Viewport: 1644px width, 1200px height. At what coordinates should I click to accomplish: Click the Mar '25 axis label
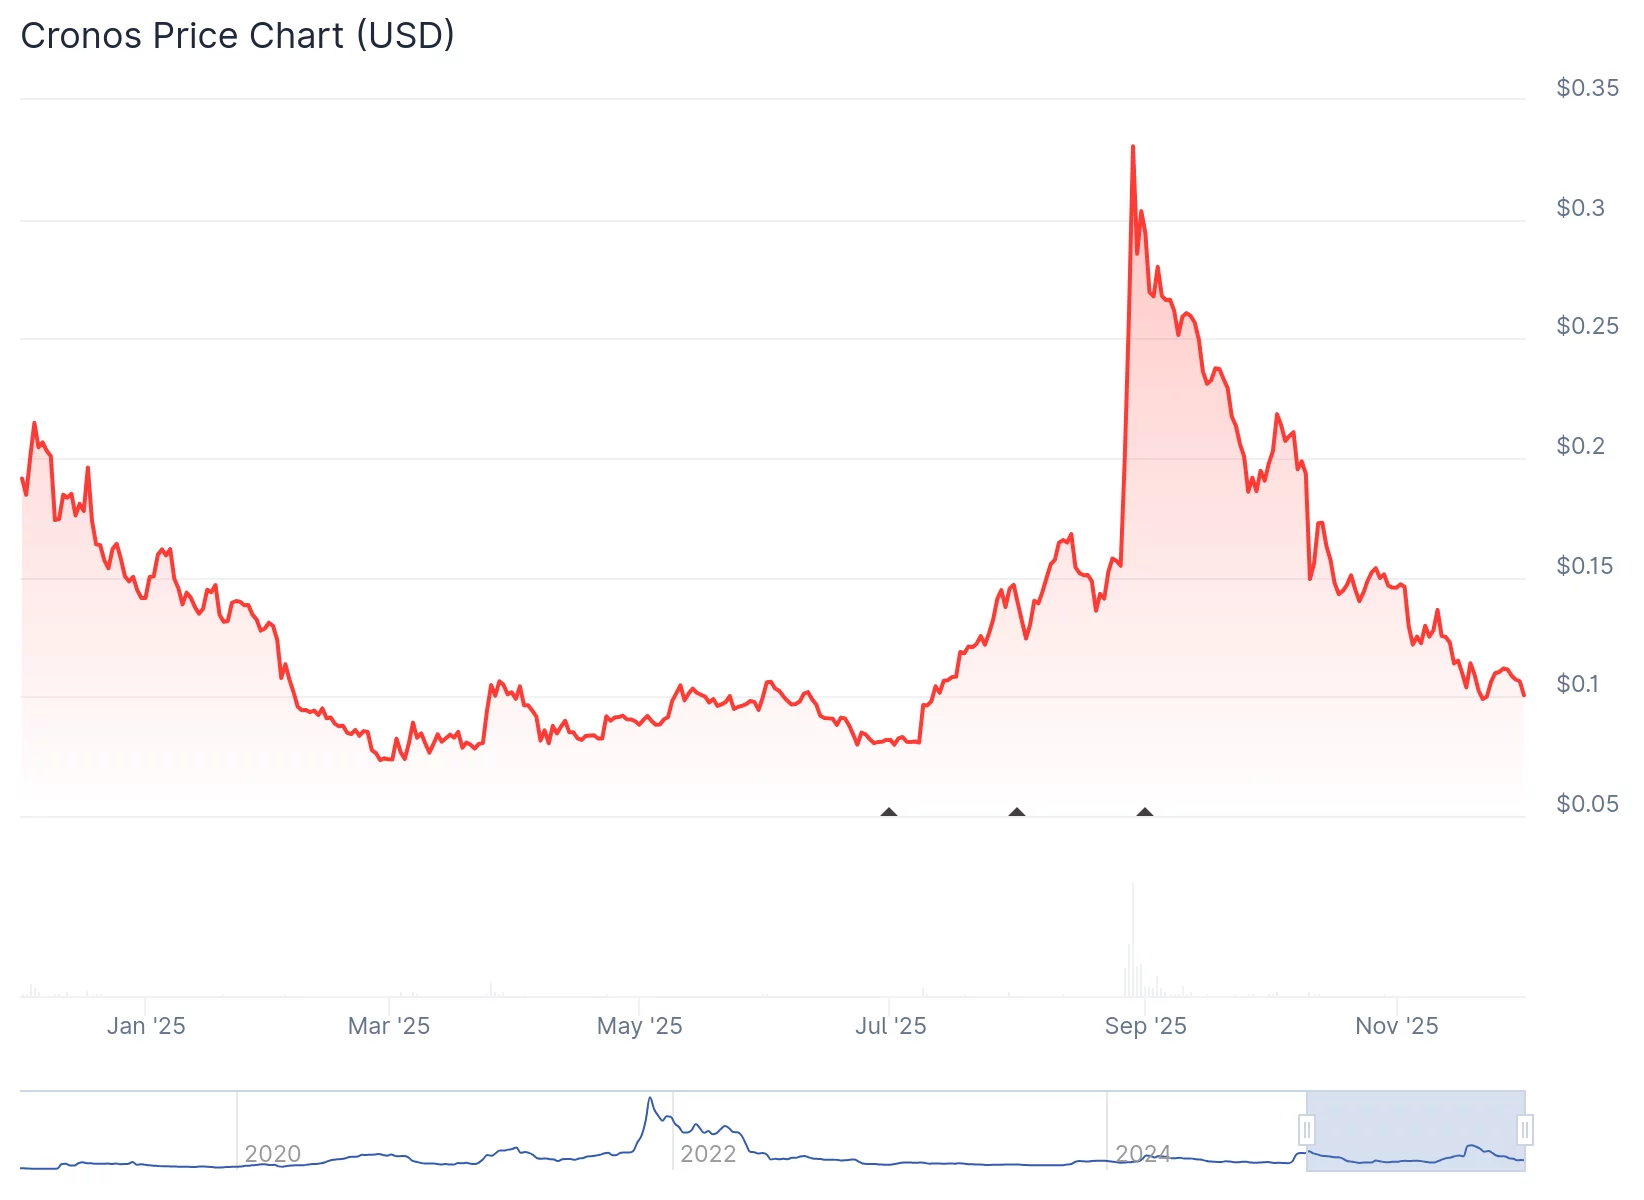pos(389,1026)
